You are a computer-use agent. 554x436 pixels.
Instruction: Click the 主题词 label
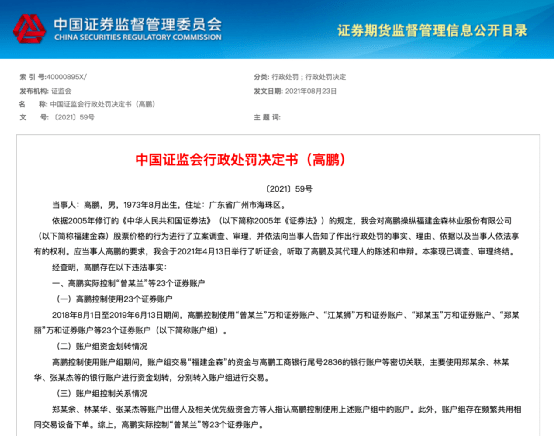coord(267,117)
